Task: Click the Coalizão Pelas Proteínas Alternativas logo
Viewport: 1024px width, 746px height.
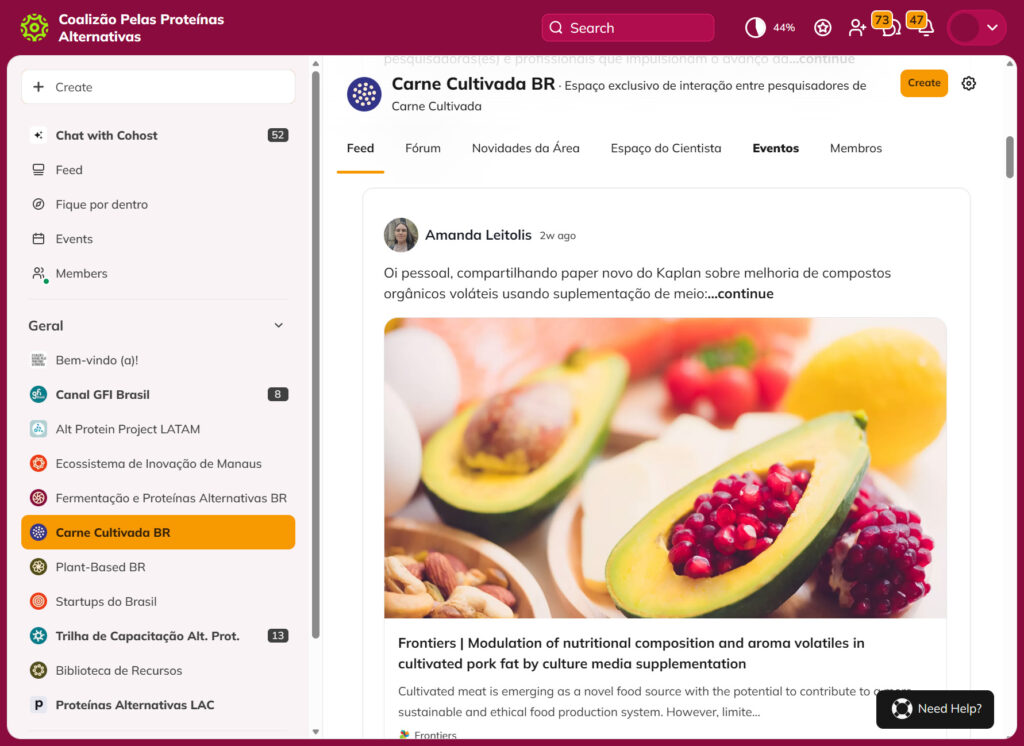Action: pyautogui.click(x=34, y=28)
